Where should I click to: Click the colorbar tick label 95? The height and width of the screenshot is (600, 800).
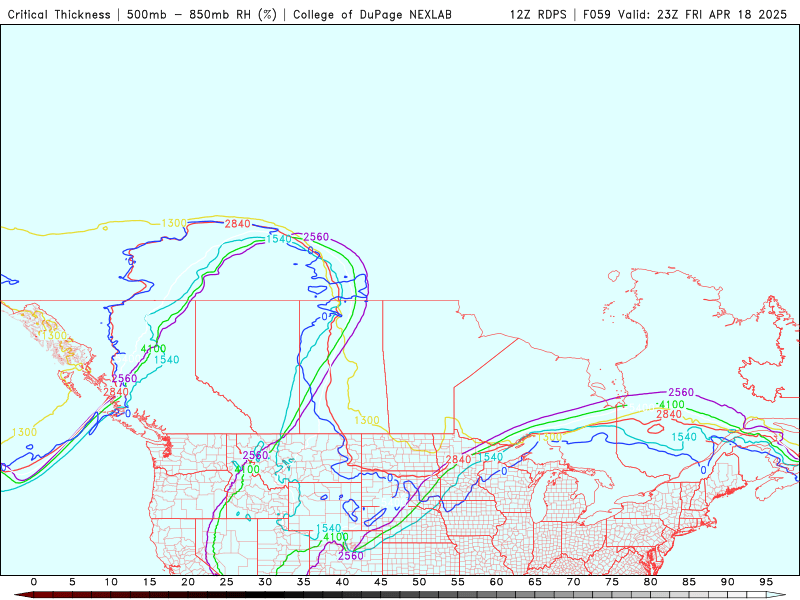[766, 582]
